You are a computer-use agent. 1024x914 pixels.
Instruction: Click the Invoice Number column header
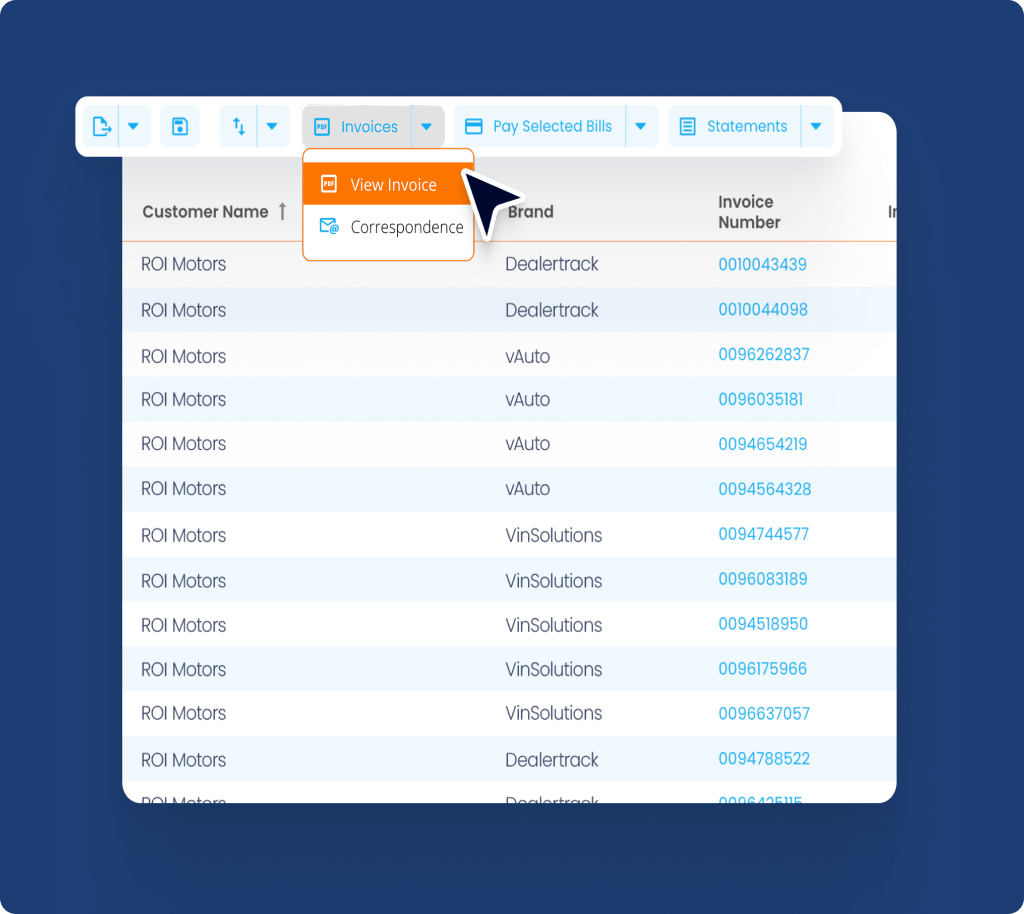click(749, 212)
